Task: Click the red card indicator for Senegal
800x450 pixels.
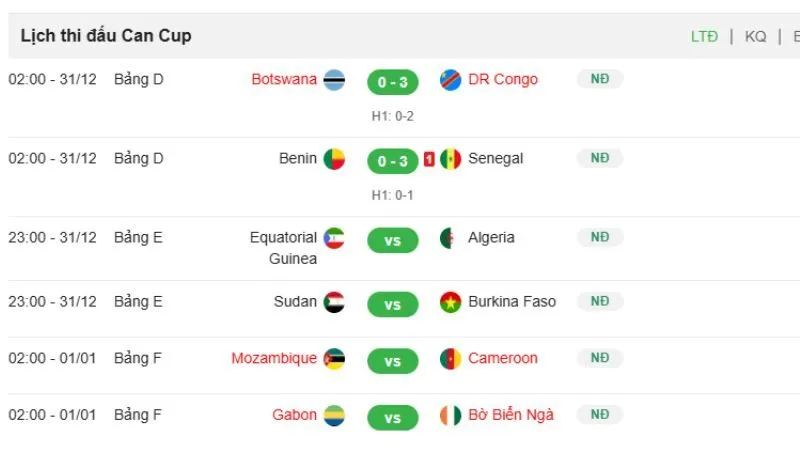Action: [x=429, y=159]
